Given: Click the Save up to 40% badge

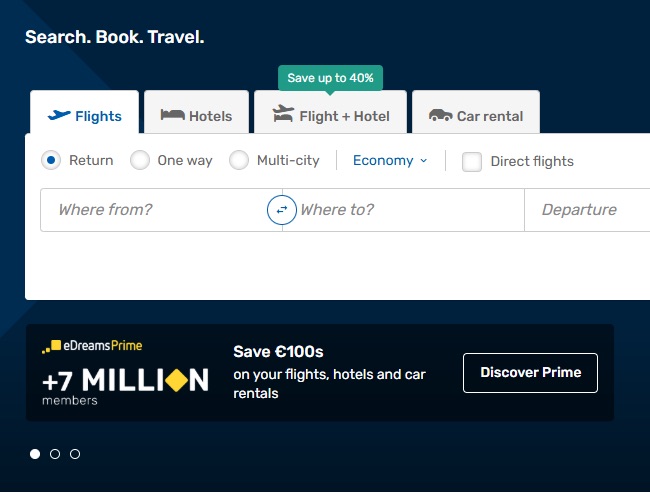Looking at the screenshot, I should tap(330, 78).
